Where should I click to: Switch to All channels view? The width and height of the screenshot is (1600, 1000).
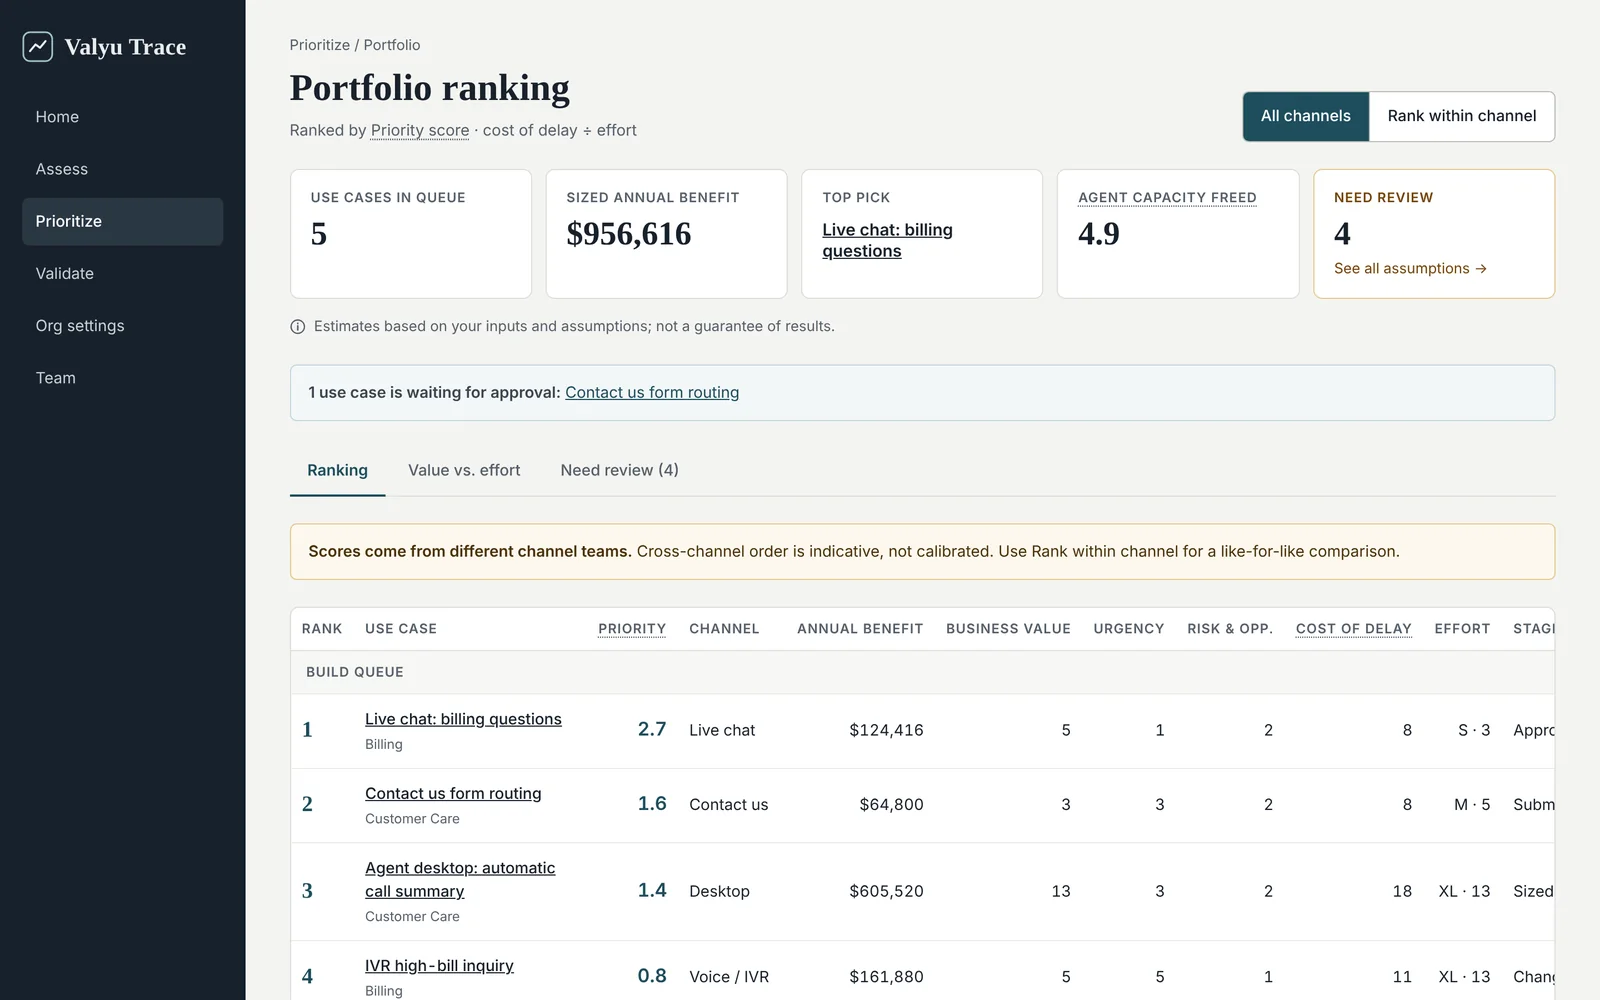click(1306, 116)
